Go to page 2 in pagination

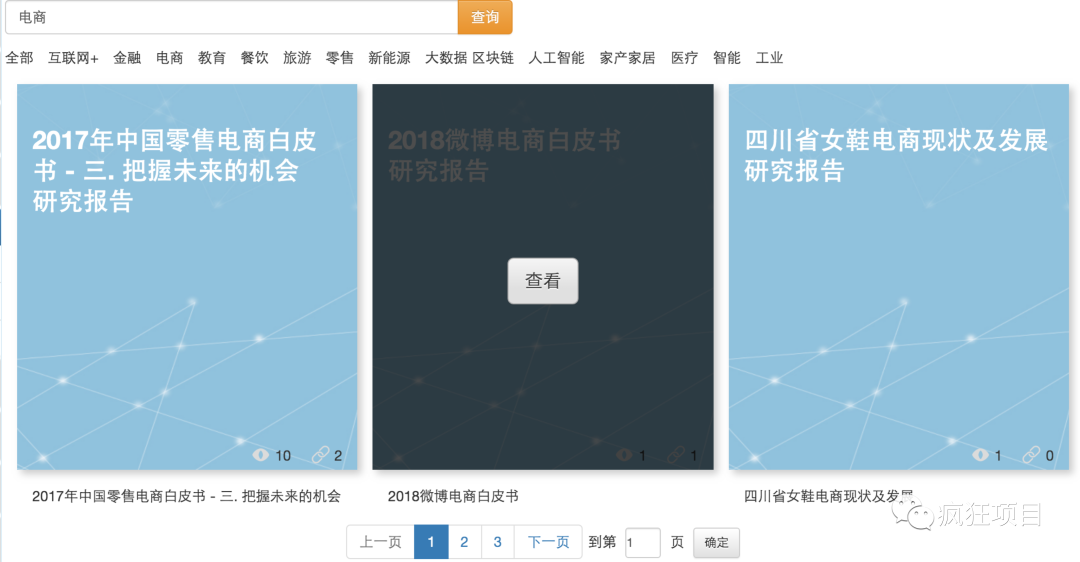[464, 542]
